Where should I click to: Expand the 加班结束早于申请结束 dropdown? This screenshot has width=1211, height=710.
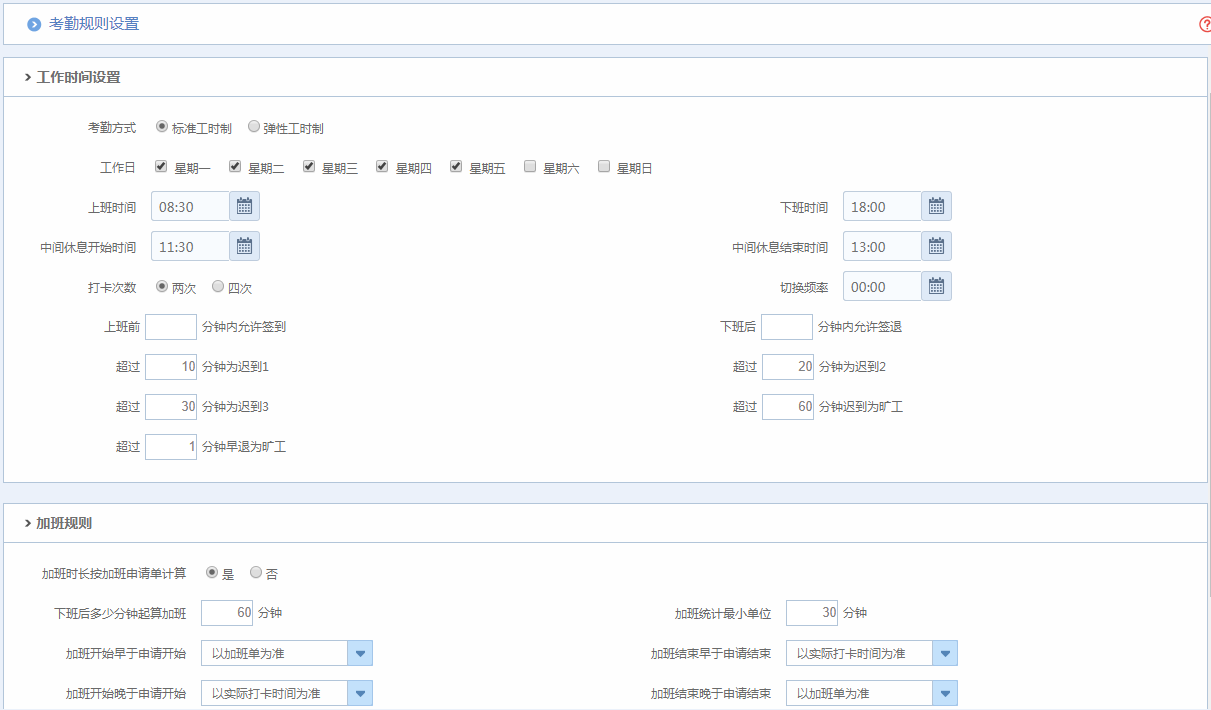pyautogui.click(x=945, y=654)
